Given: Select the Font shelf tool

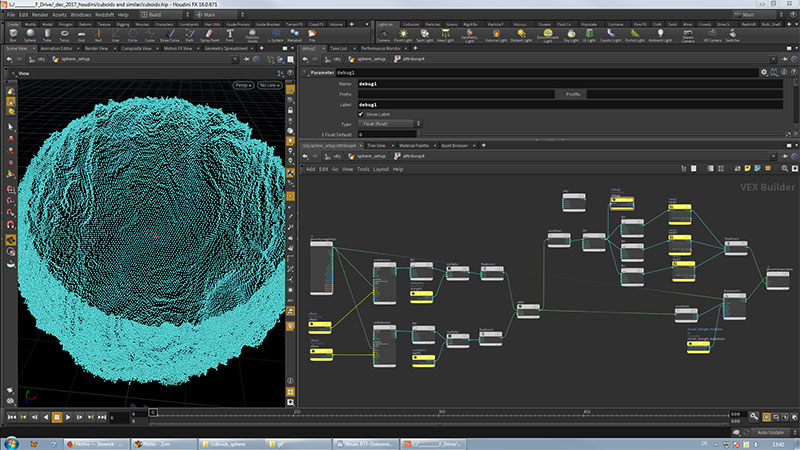Looking at the screenshot, I should 230,35.
